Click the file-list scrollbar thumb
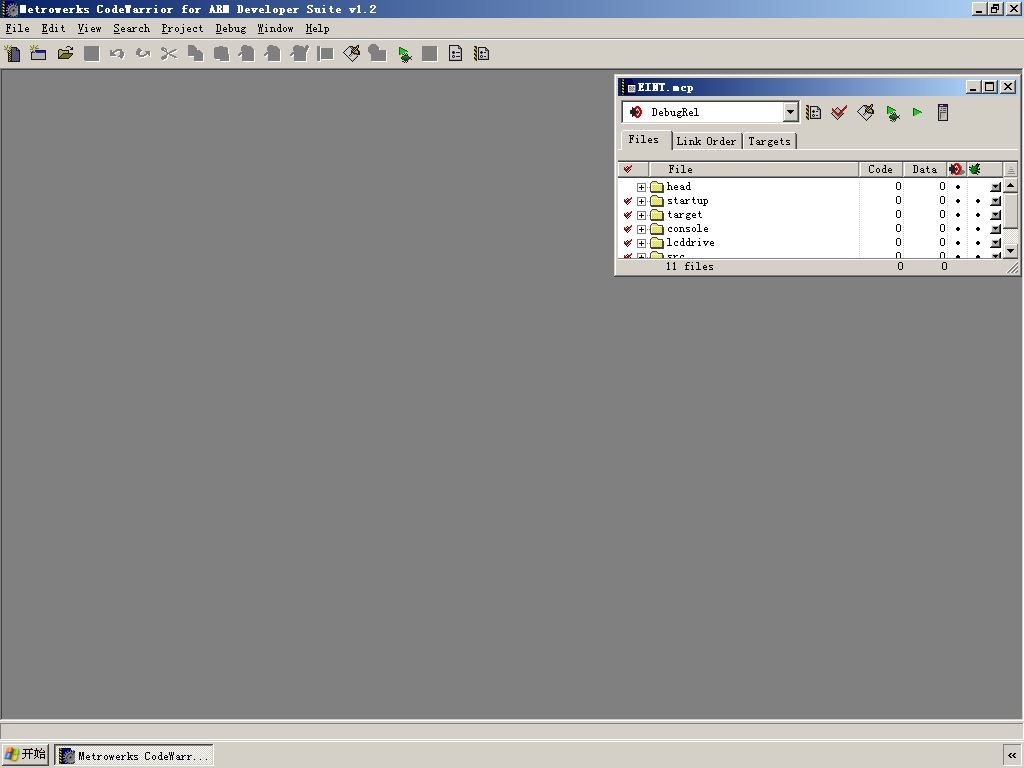The image size is (1024, 768). (x=1010, y=210)
